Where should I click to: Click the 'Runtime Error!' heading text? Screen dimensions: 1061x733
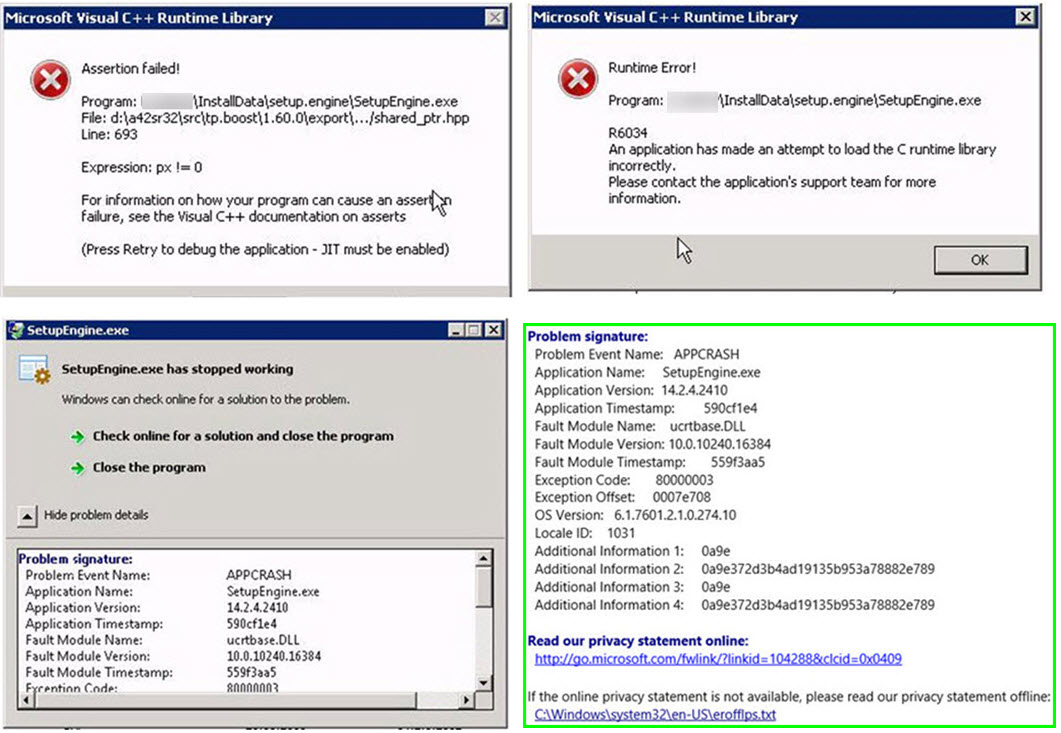[x=652, y=68]
